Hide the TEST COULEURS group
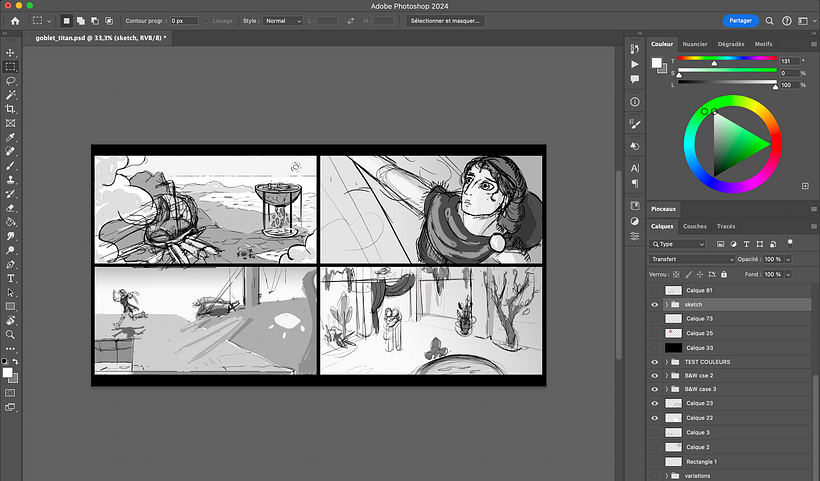Viewport: 820px width, 481px height. [655, 361]
